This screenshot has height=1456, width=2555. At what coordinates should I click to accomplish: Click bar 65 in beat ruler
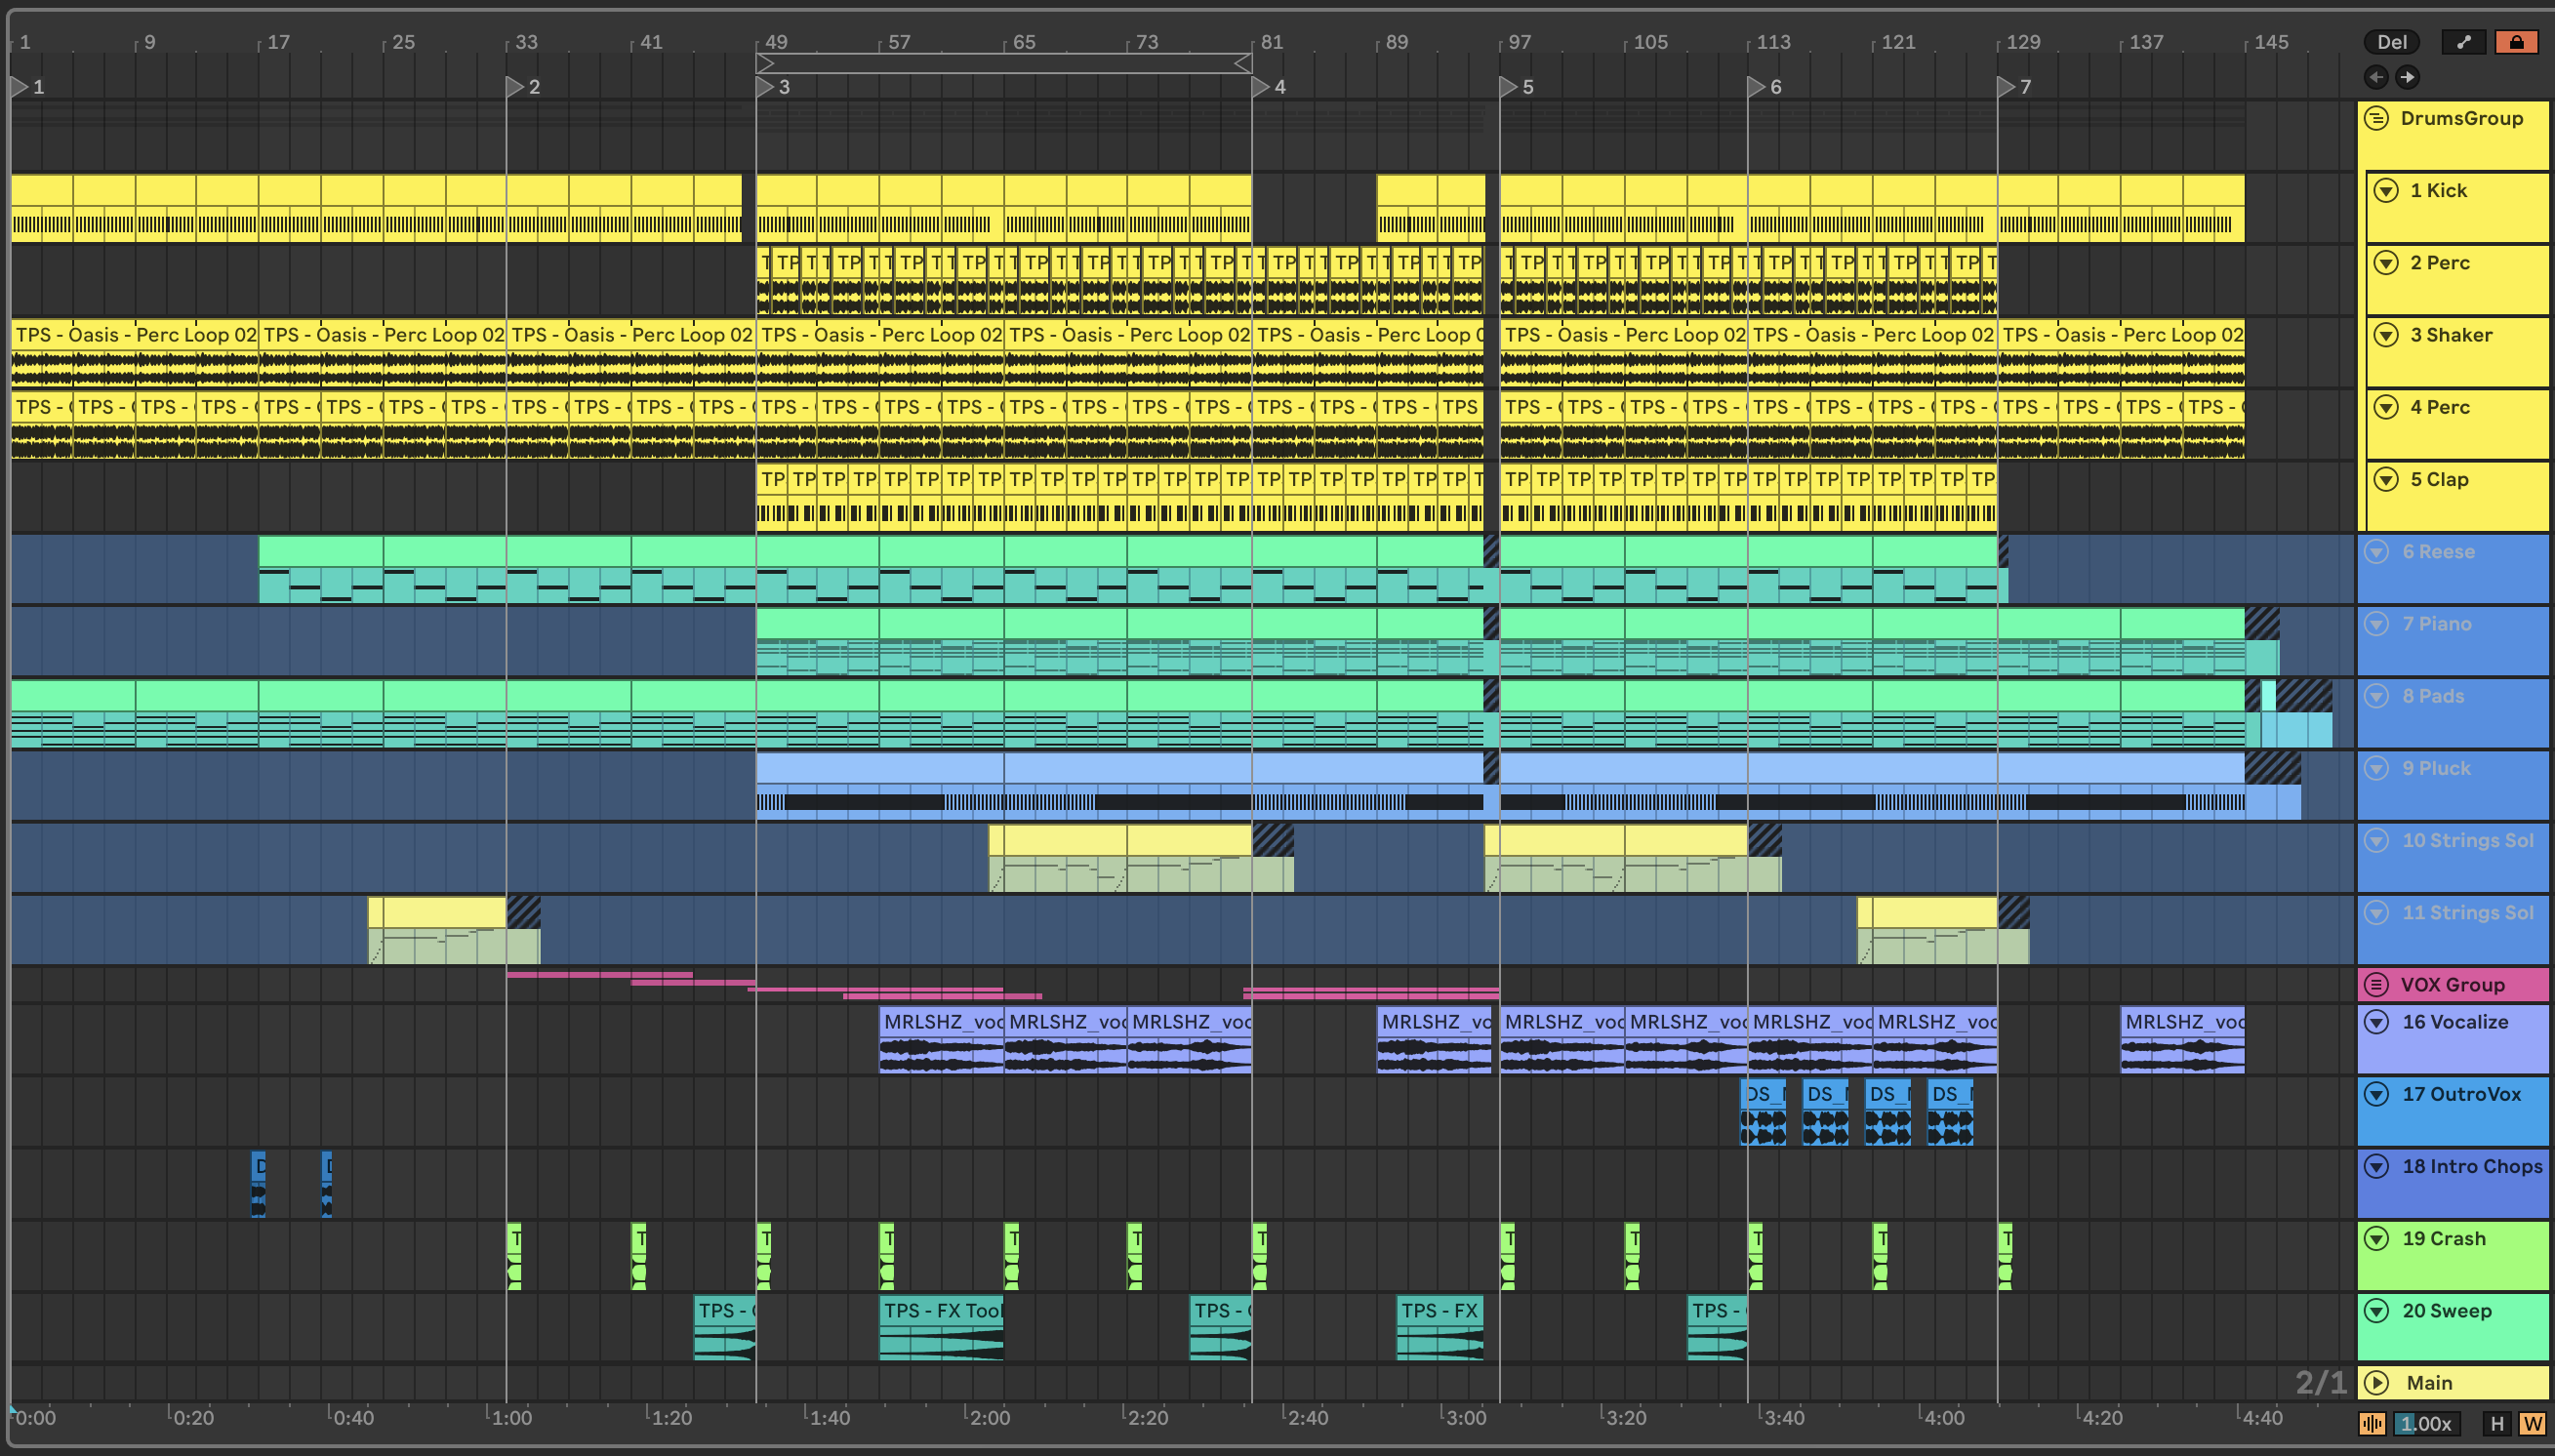click(1024, 42)
